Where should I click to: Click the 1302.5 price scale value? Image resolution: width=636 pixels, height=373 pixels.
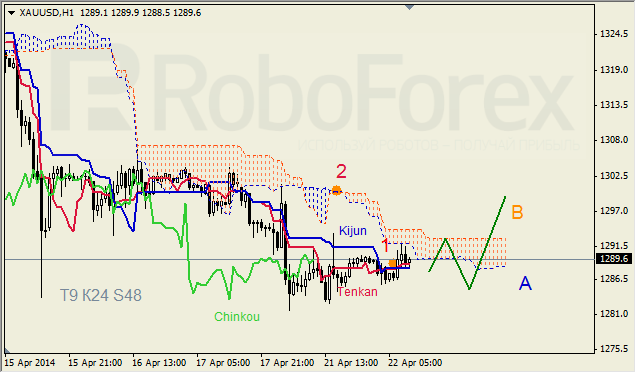coord(614,176)
